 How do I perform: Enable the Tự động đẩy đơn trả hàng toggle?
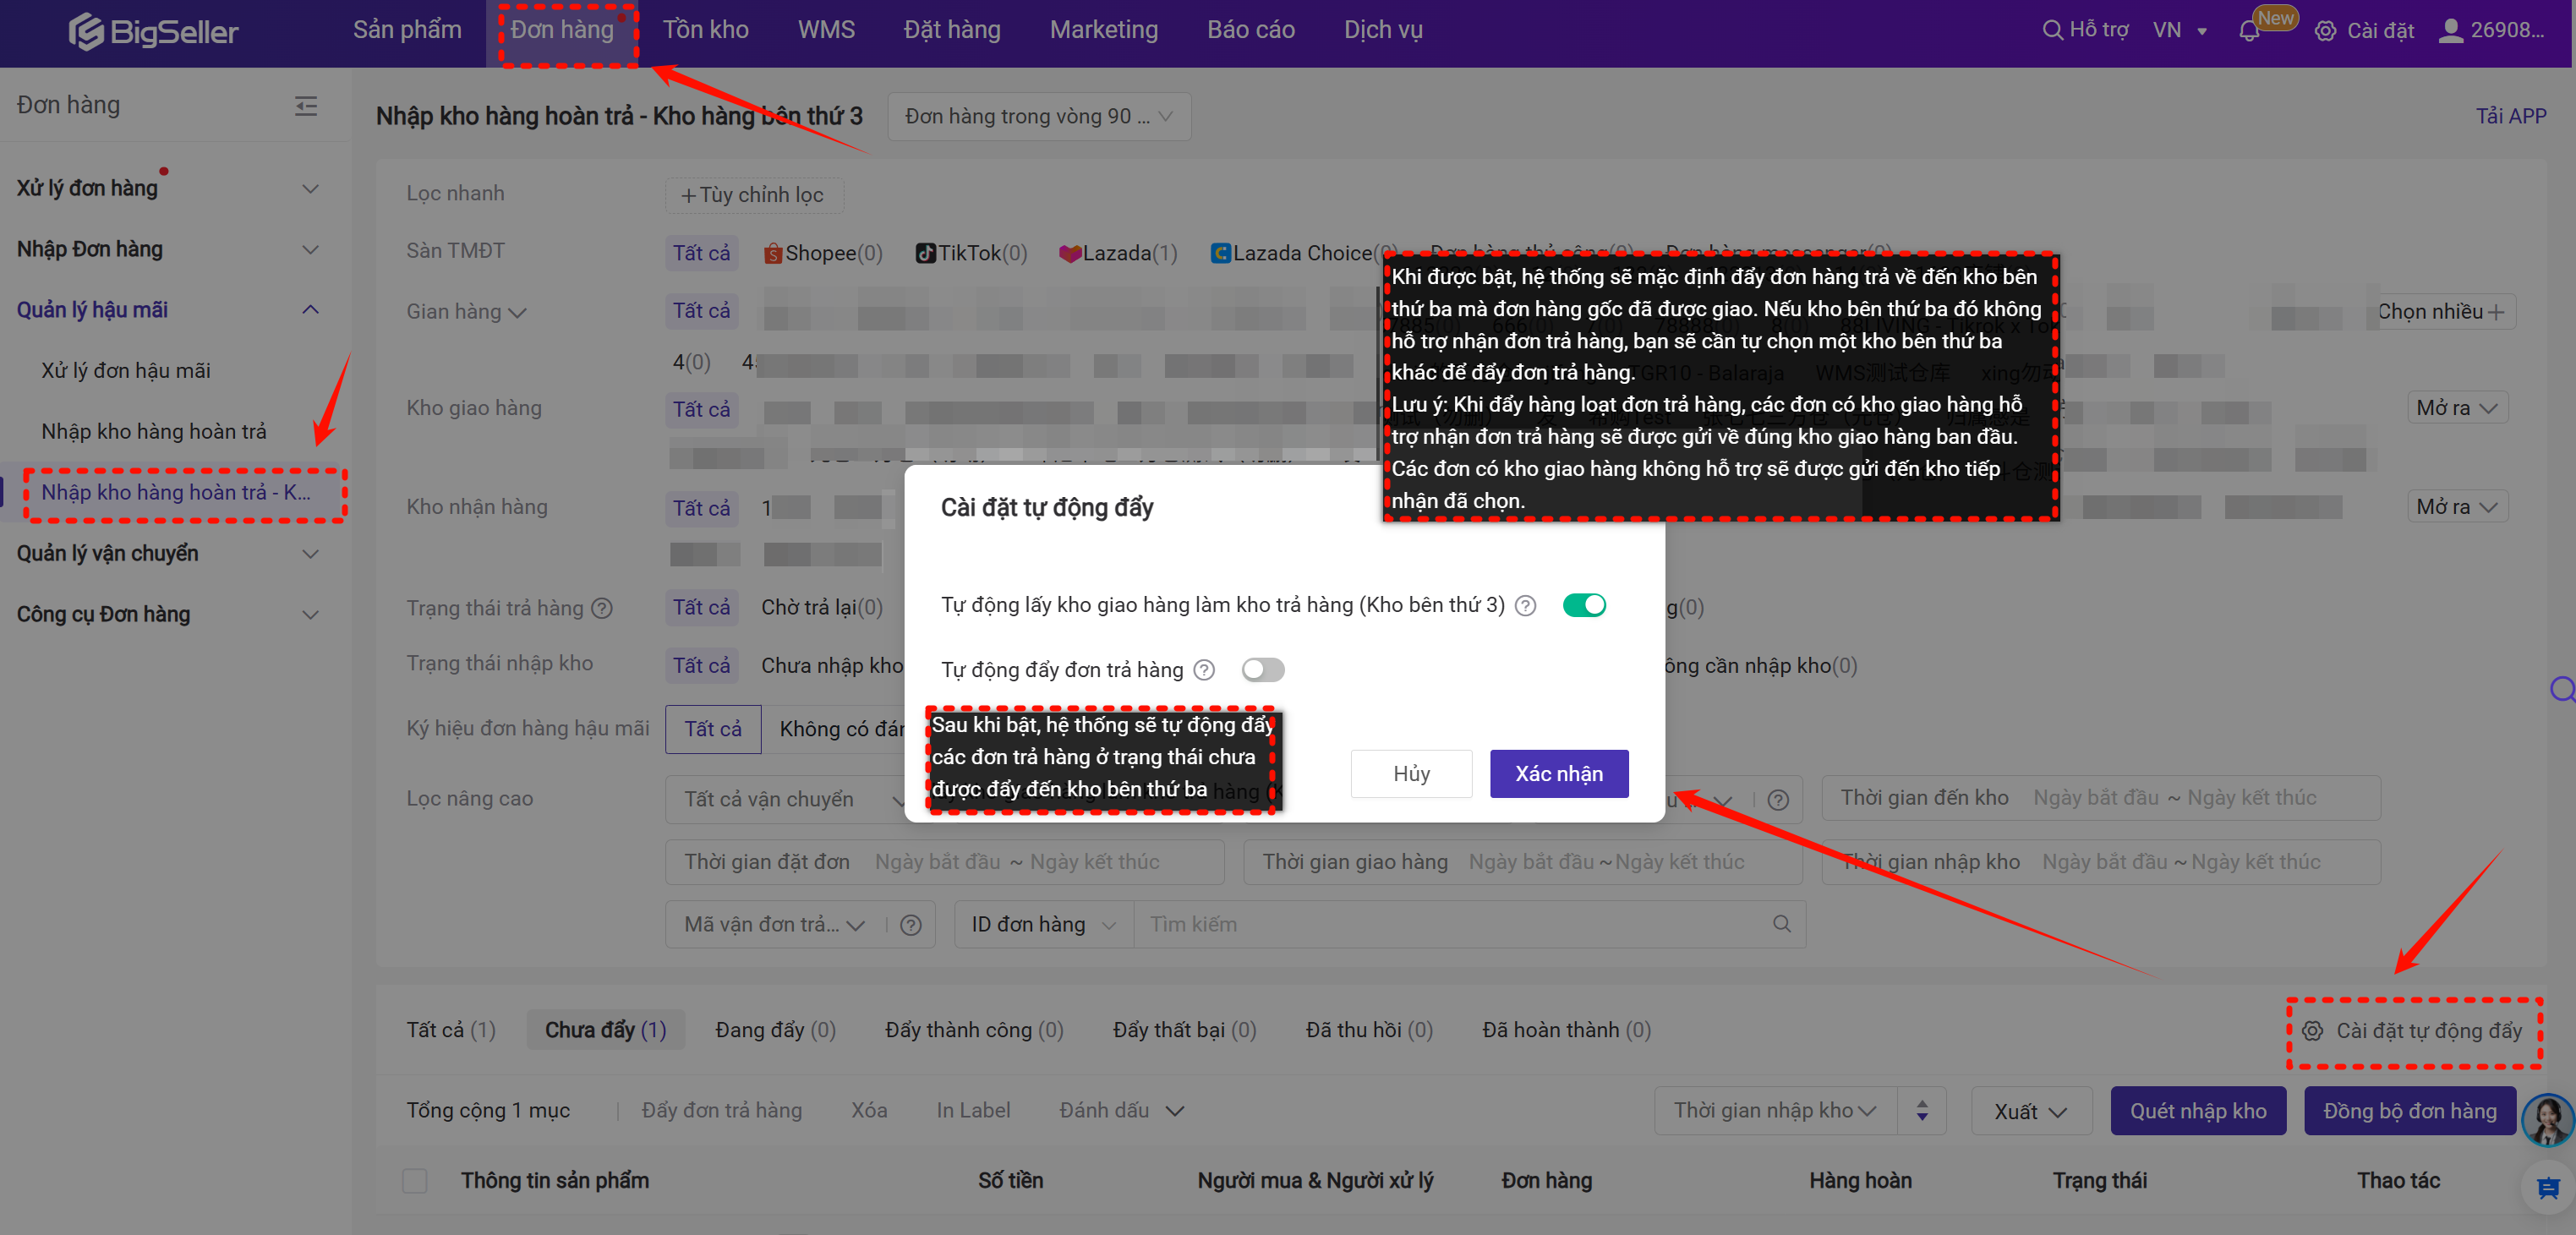1262,670
